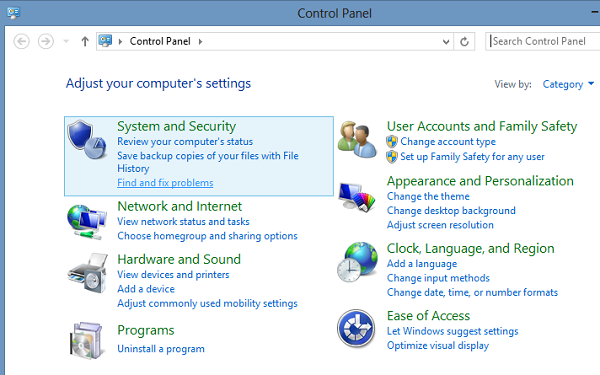Viewport: 600px width, 375px height.
Task: Open the System and Security shield icon
Action: tap(86, 139)
